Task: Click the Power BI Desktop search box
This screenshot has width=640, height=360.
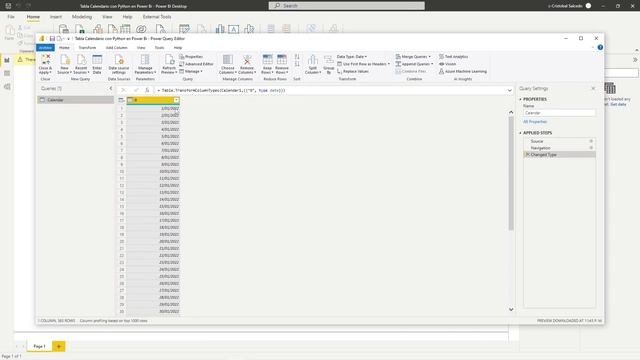Action: click(x=347, y=6)
